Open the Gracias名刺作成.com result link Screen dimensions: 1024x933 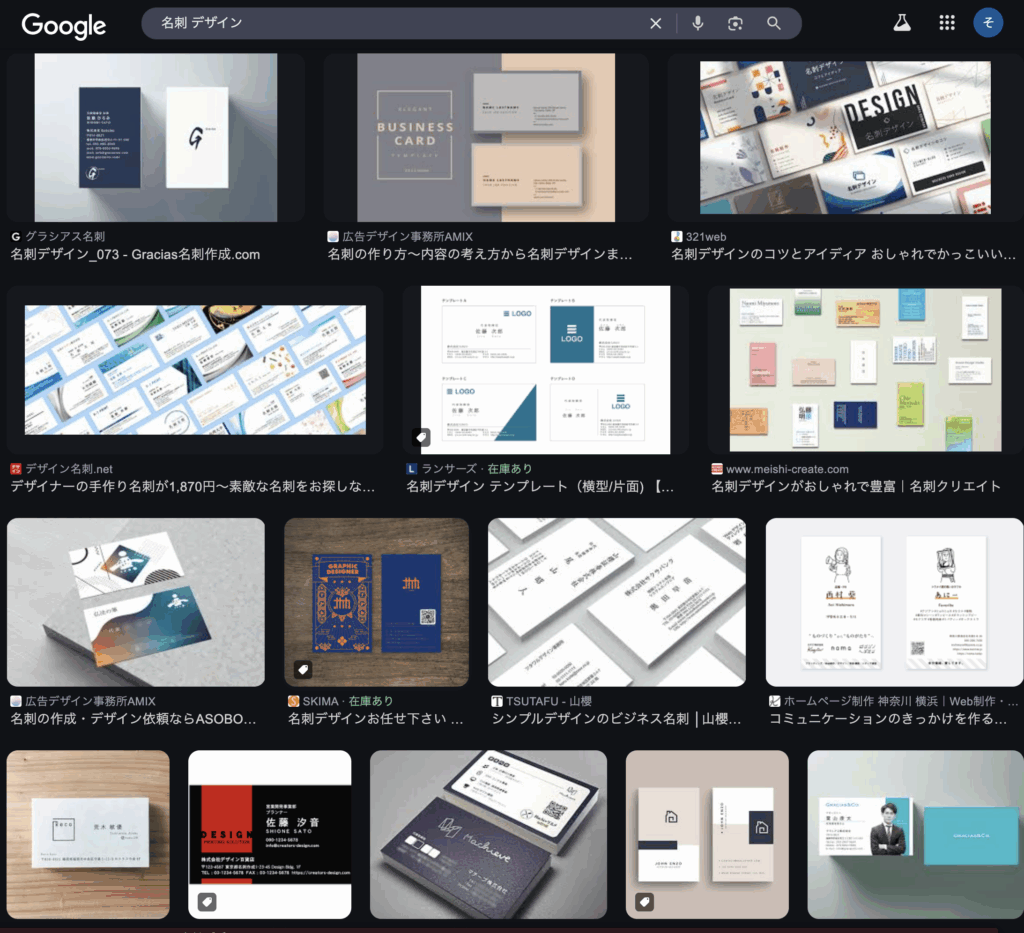coord(135,254)
